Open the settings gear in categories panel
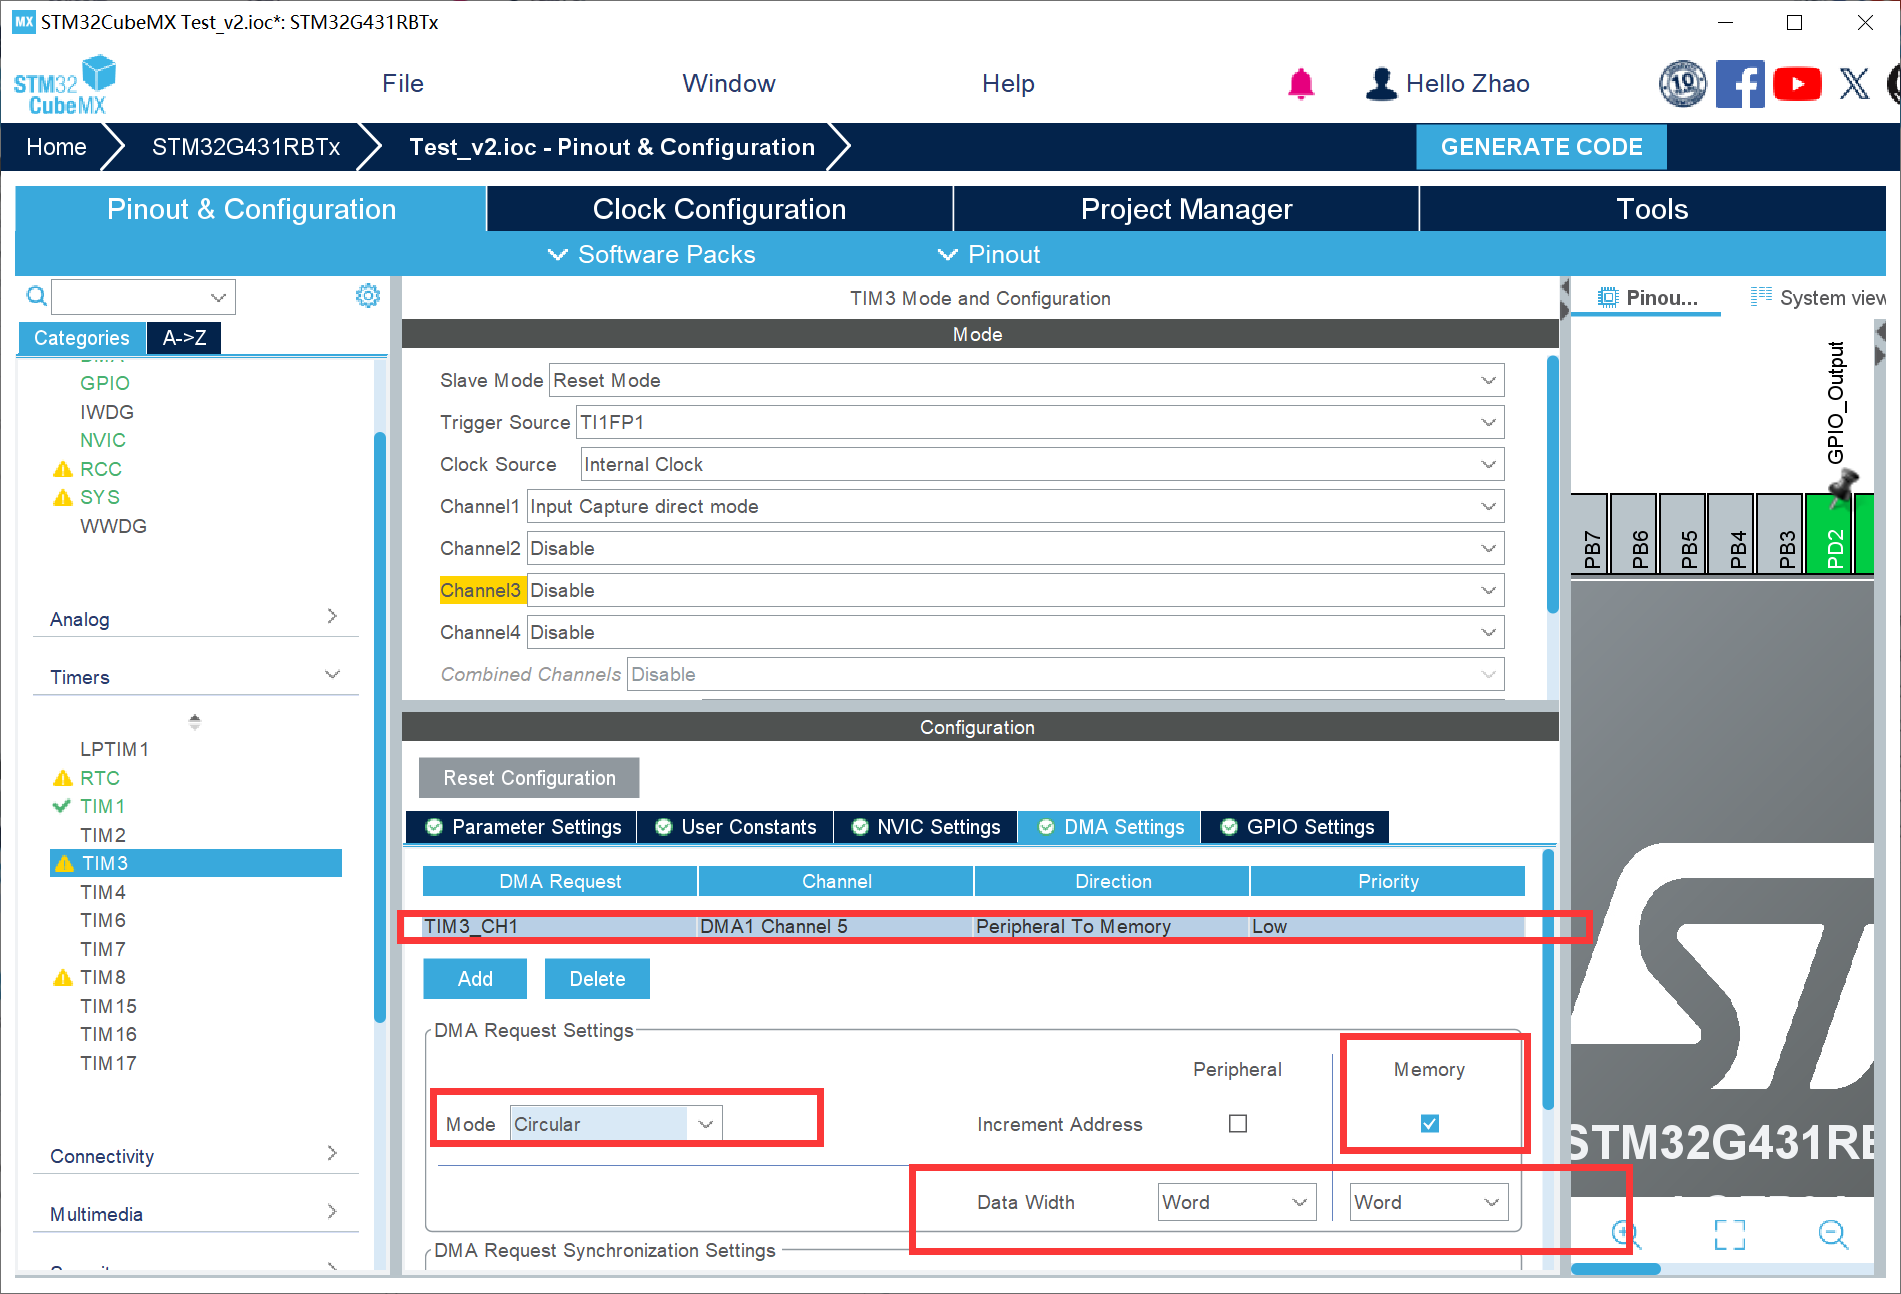 click(368, 296)
